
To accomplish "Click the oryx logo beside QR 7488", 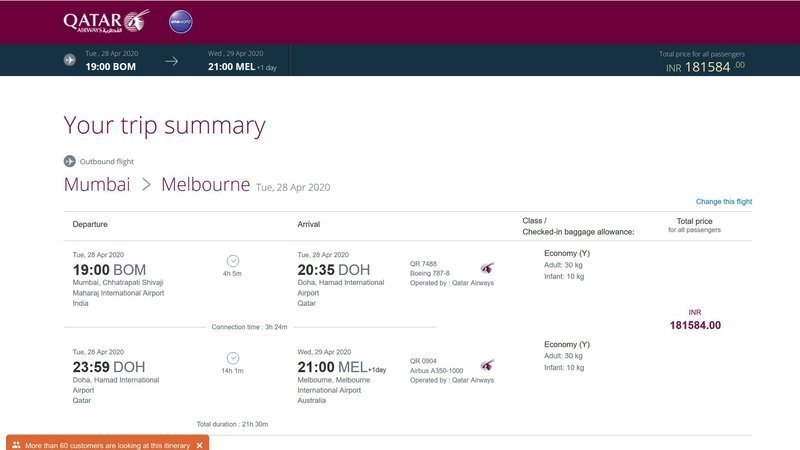I will 487,268.
